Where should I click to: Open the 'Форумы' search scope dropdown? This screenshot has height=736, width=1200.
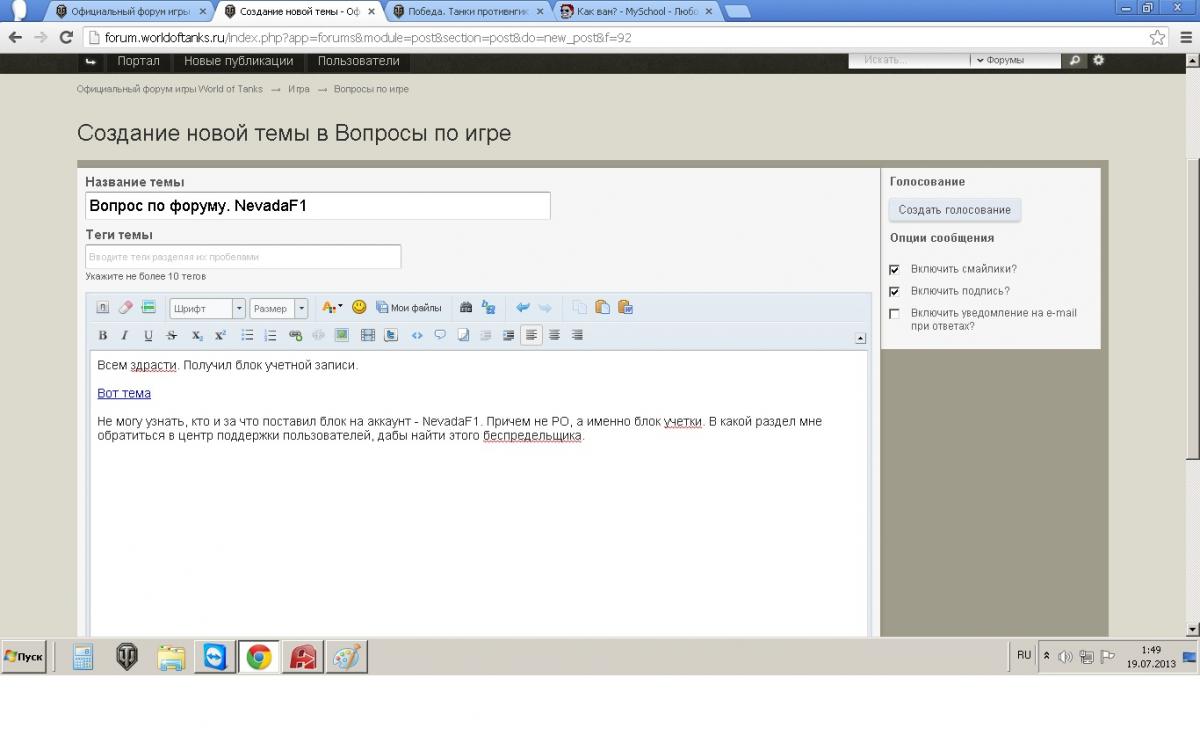click(1014, 60)
